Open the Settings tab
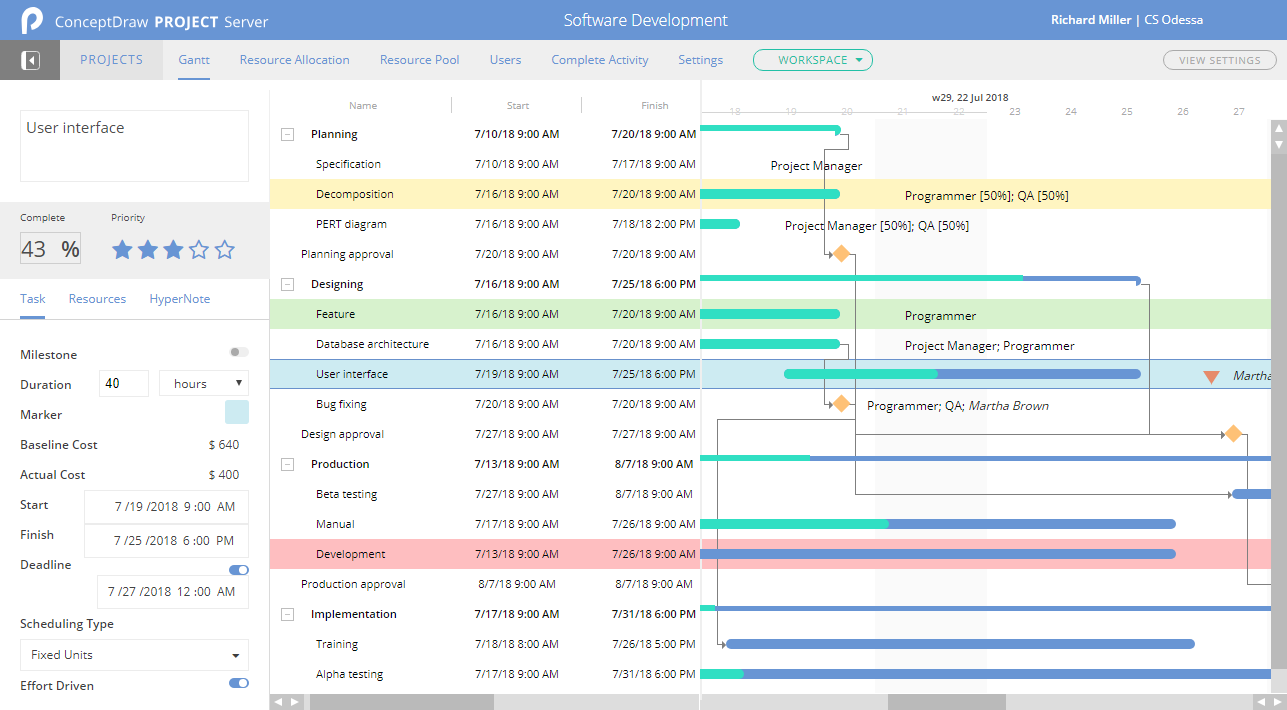Image resolution: width=1287 pixels, height=710 pixels. tap(700, 60)
